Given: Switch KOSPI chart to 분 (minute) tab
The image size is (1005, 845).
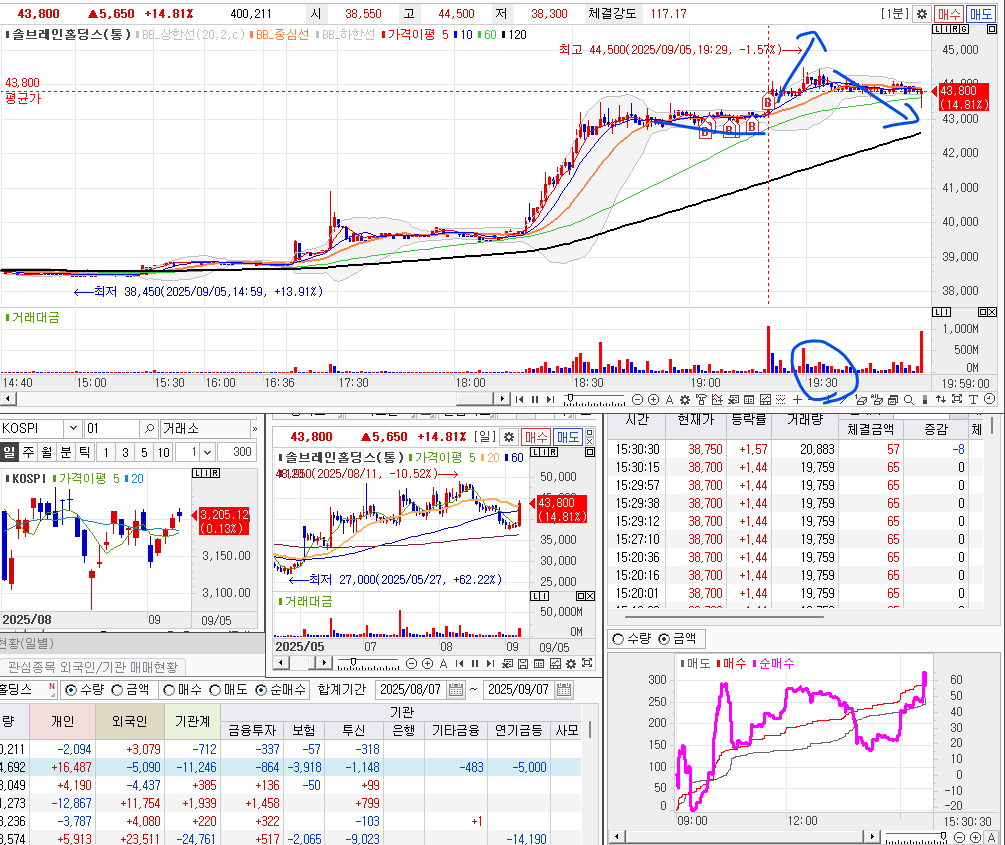Looking at the screenshot, I should click(x=65, y=453).
